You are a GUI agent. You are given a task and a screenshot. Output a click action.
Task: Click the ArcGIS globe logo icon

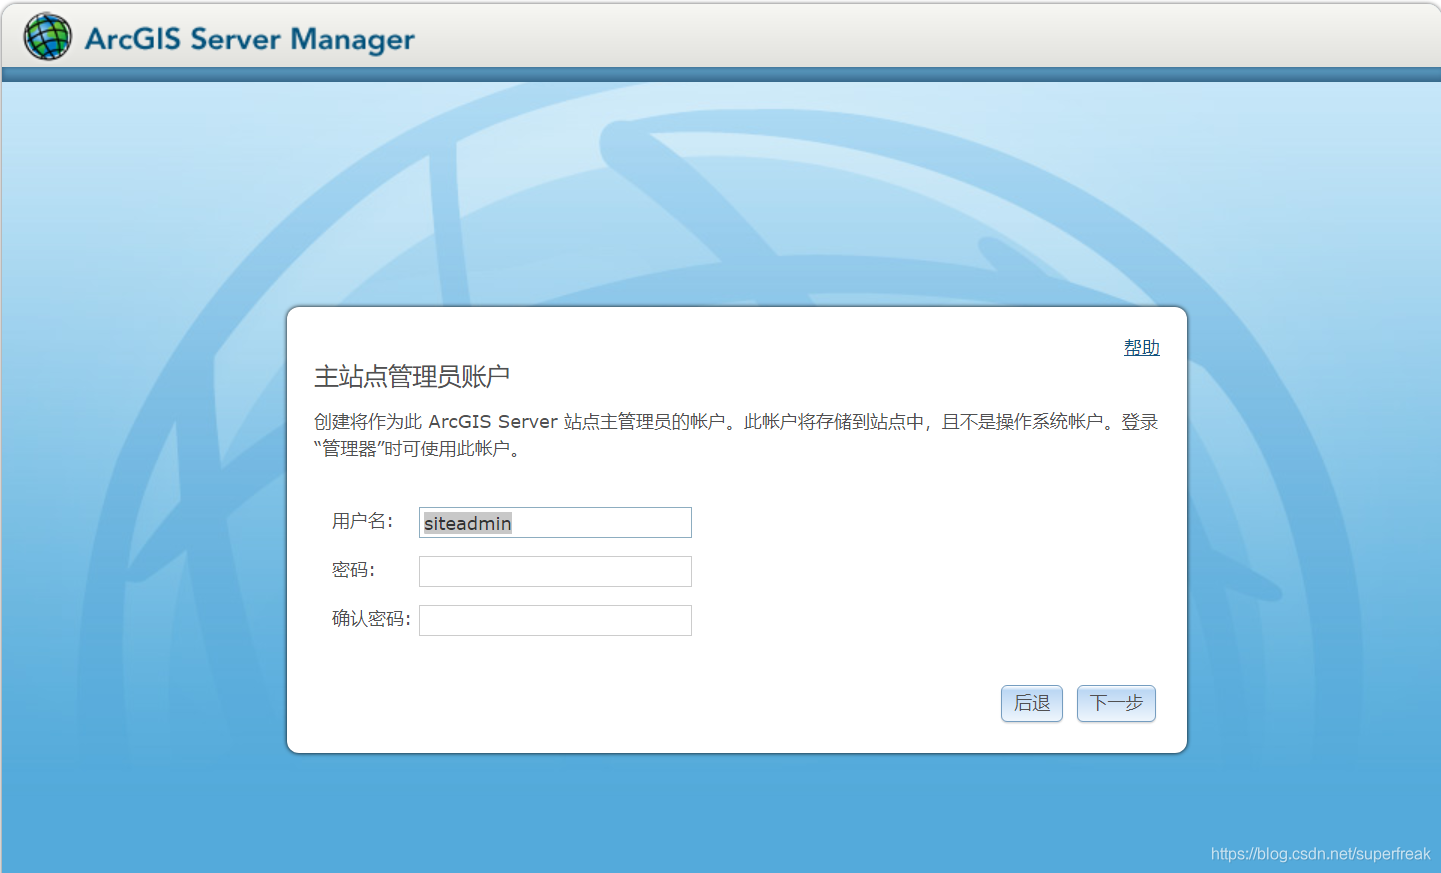(x=48, y=37)
